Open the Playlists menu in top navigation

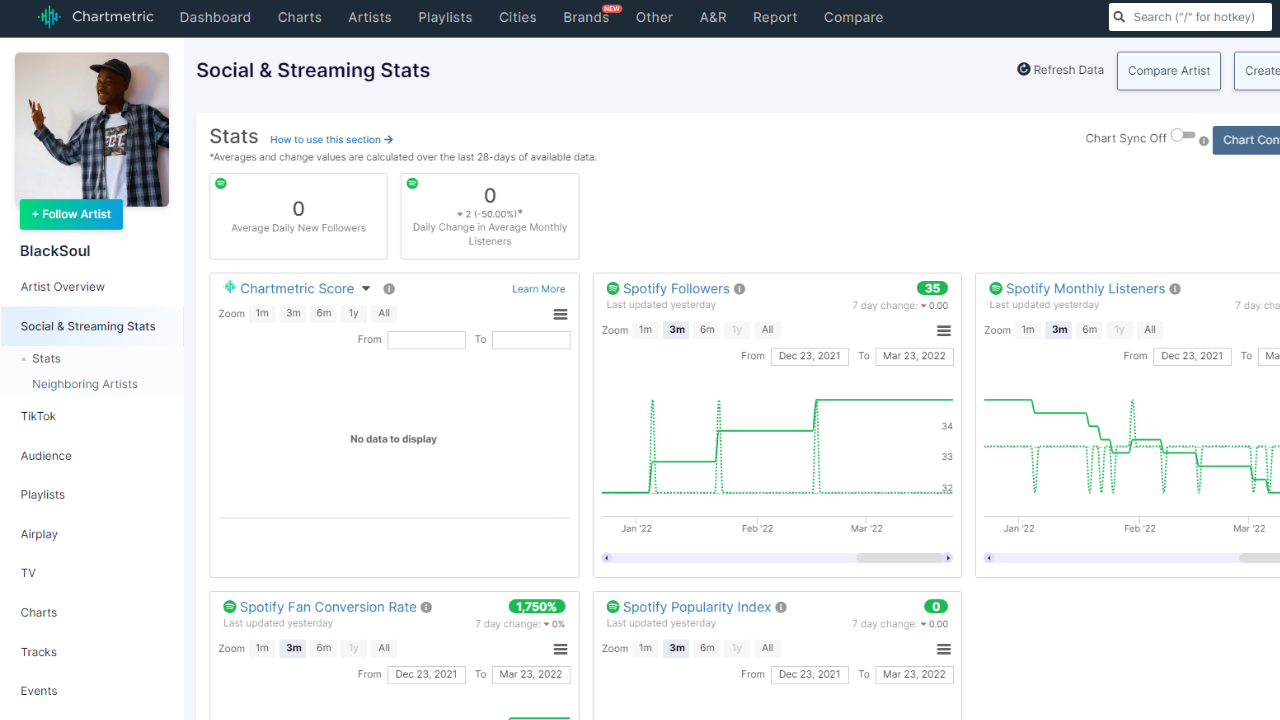445,17
